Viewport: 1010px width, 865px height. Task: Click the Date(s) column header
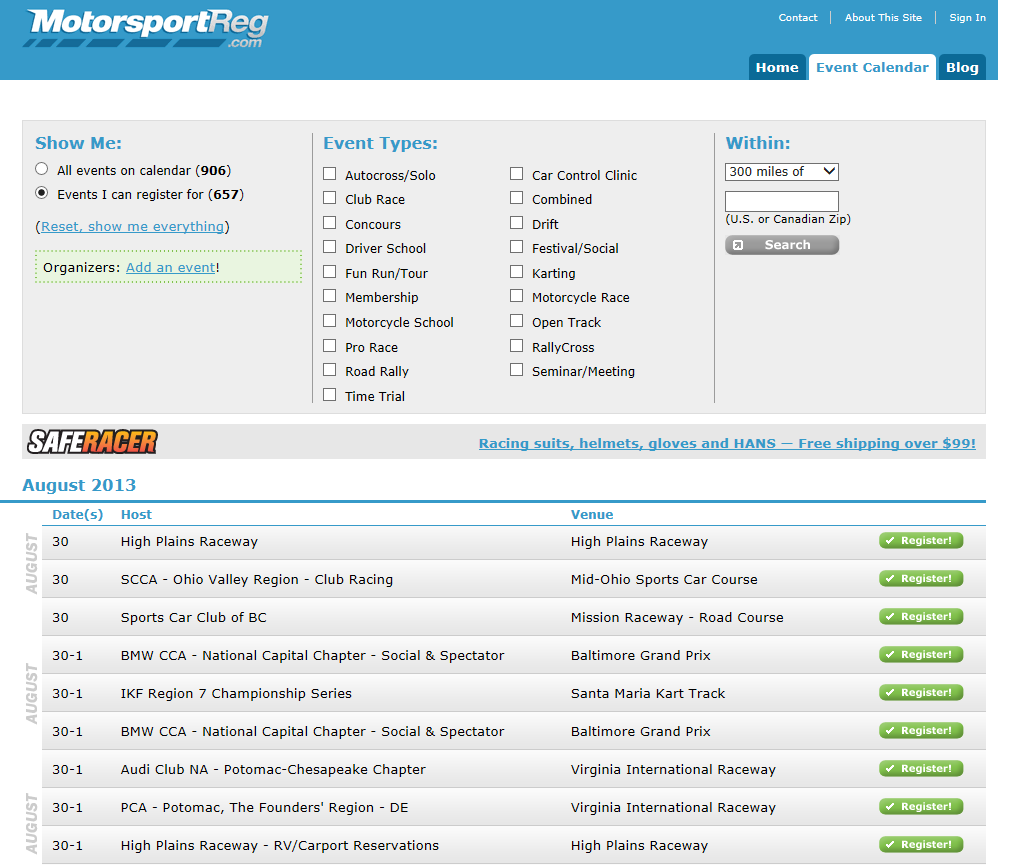(77, 515)
